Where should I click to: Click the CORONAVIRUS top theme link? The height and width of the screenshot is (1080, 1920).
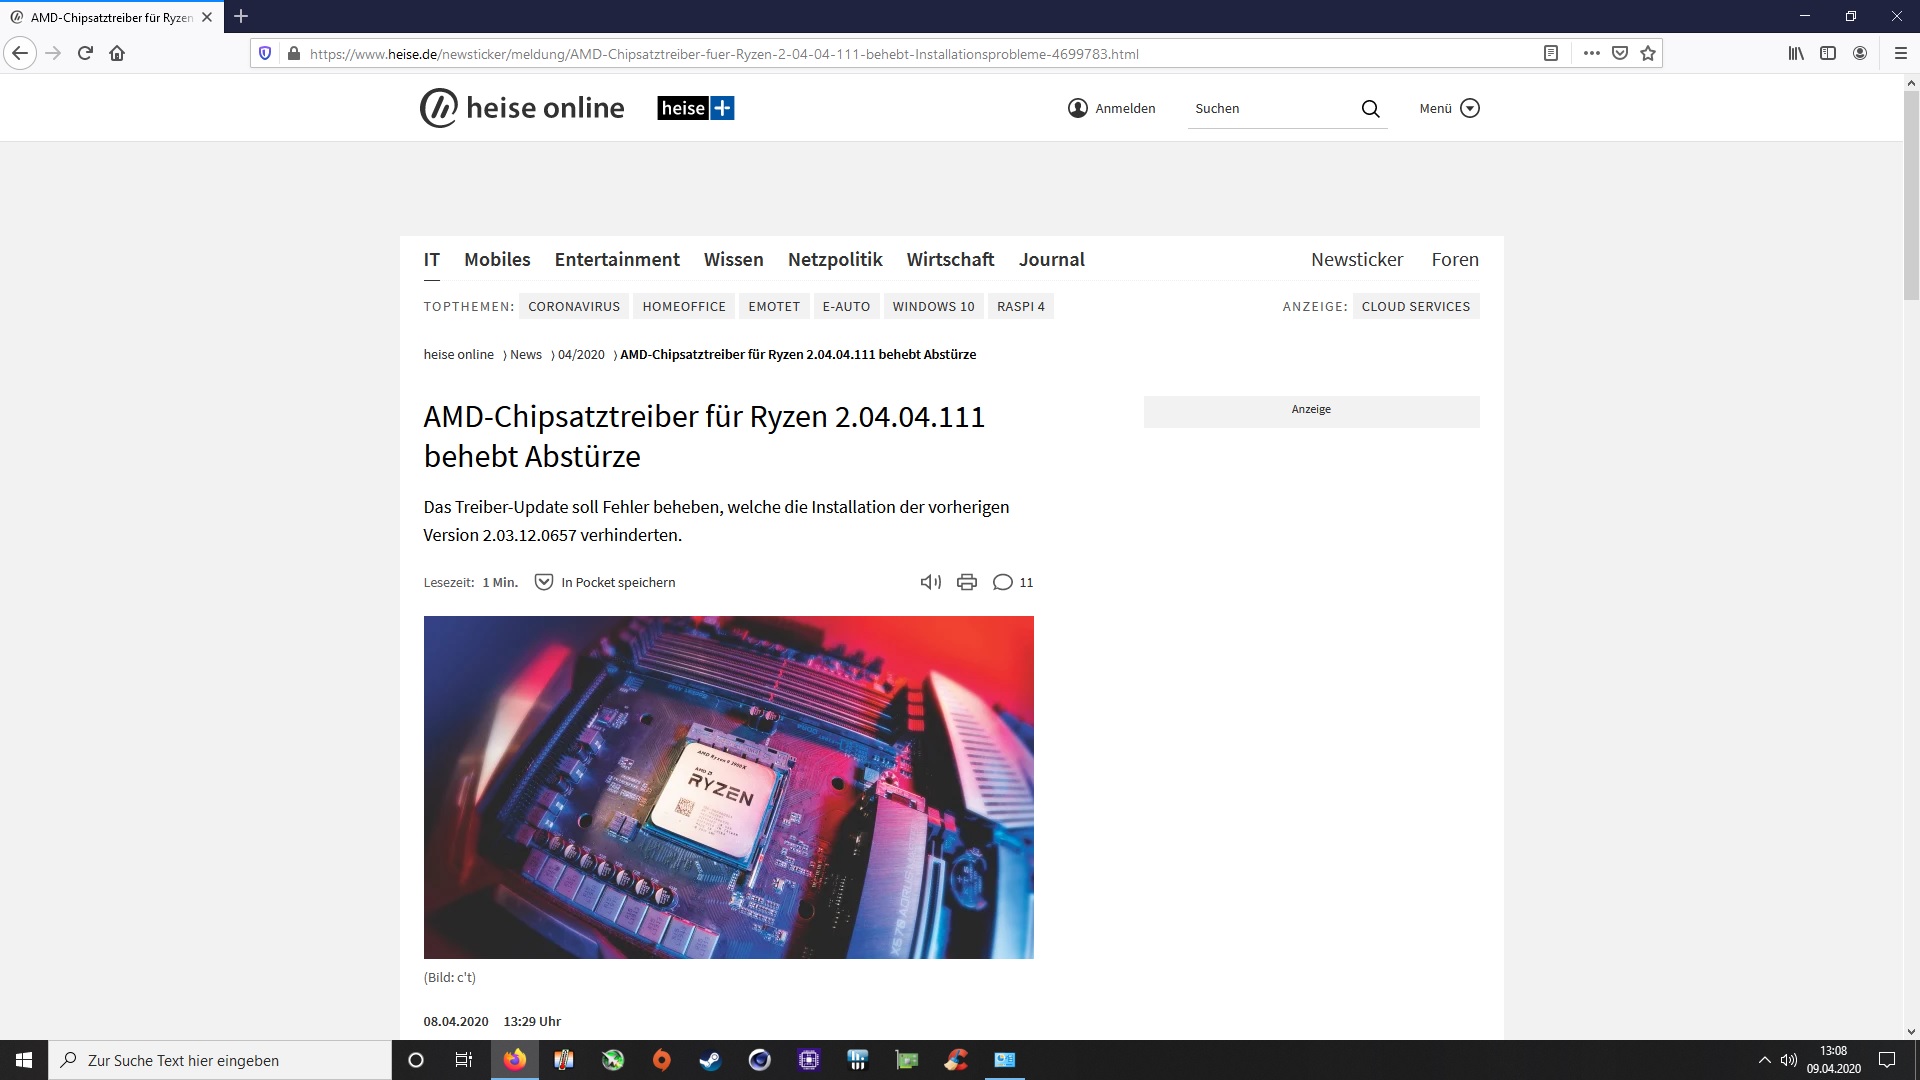tap(573, 306)
